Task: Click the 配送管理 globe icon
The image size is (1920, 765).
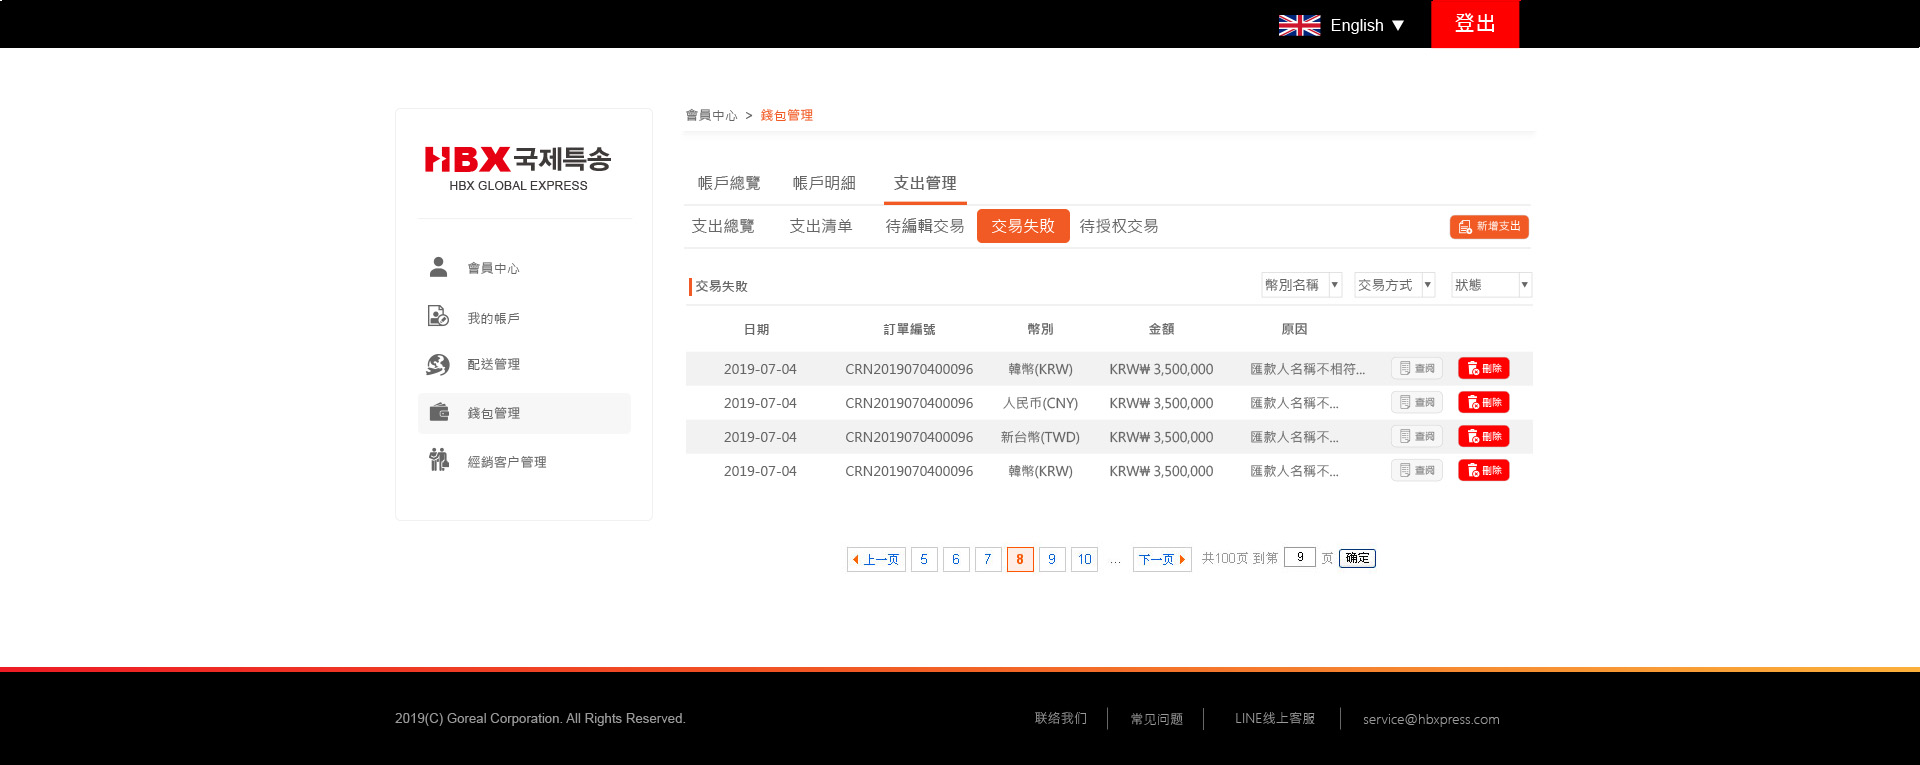Action: (438, 364)
